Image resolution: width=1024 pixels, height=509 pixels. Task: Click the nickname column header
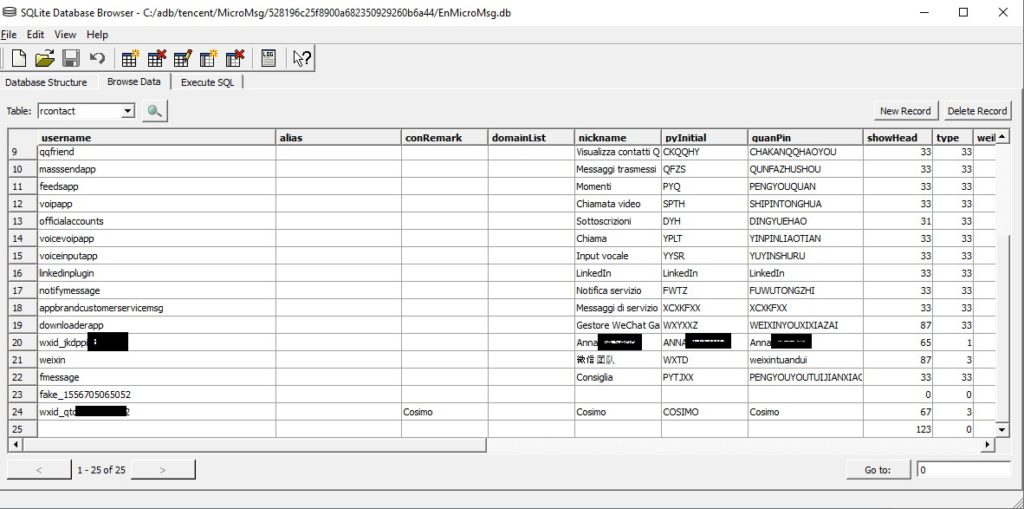[x=617, y=138]
